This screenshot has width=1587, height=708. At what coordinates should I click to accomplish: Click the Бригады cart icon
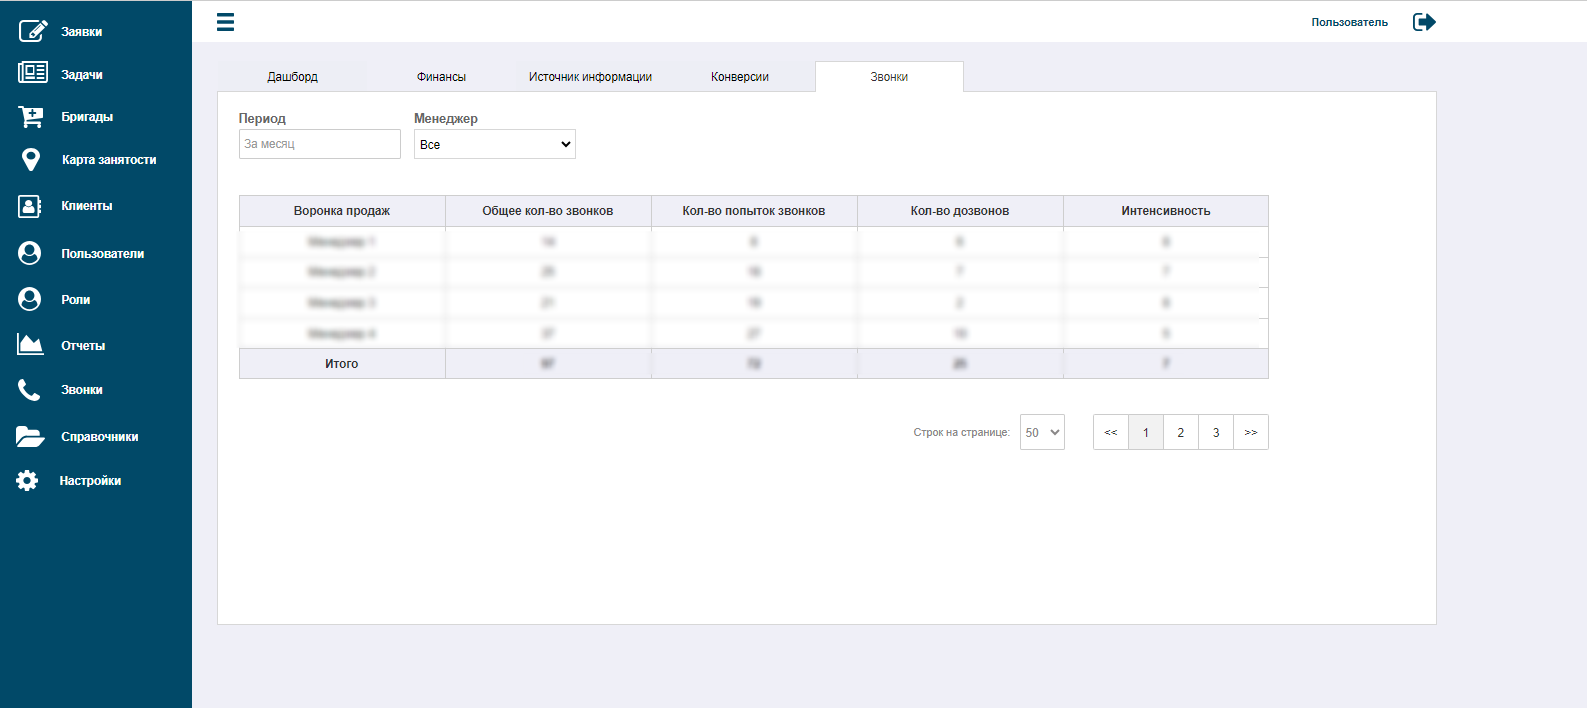(x=31, y=117)
